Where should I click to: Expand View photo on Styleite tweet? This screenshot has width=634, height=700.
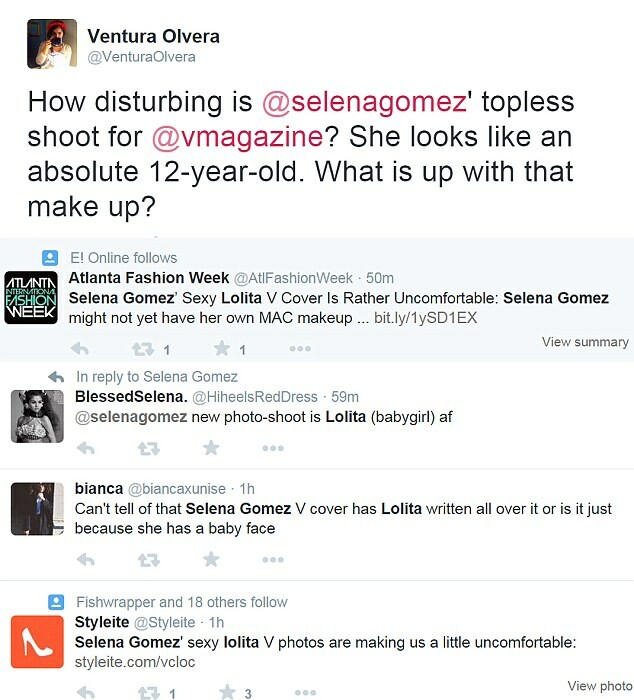click(600, 686)
